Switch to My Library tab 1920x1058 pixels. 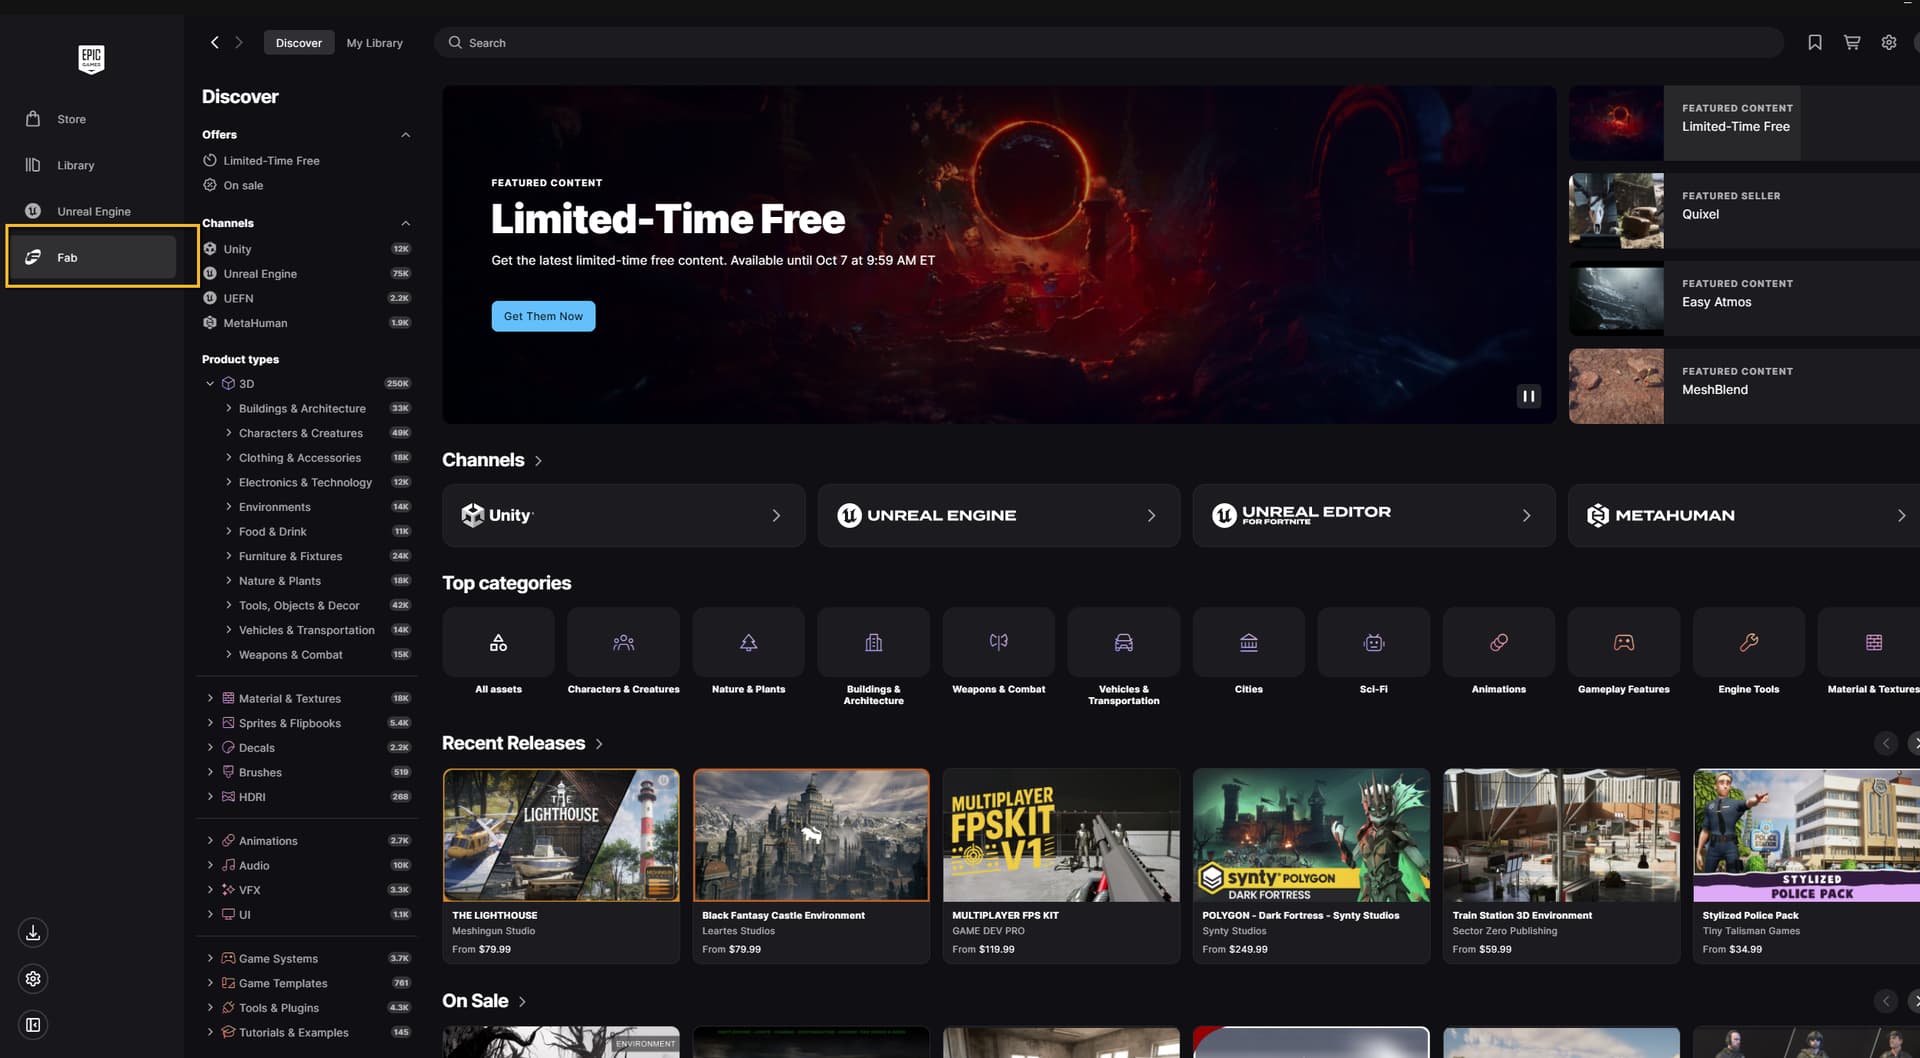374,43
